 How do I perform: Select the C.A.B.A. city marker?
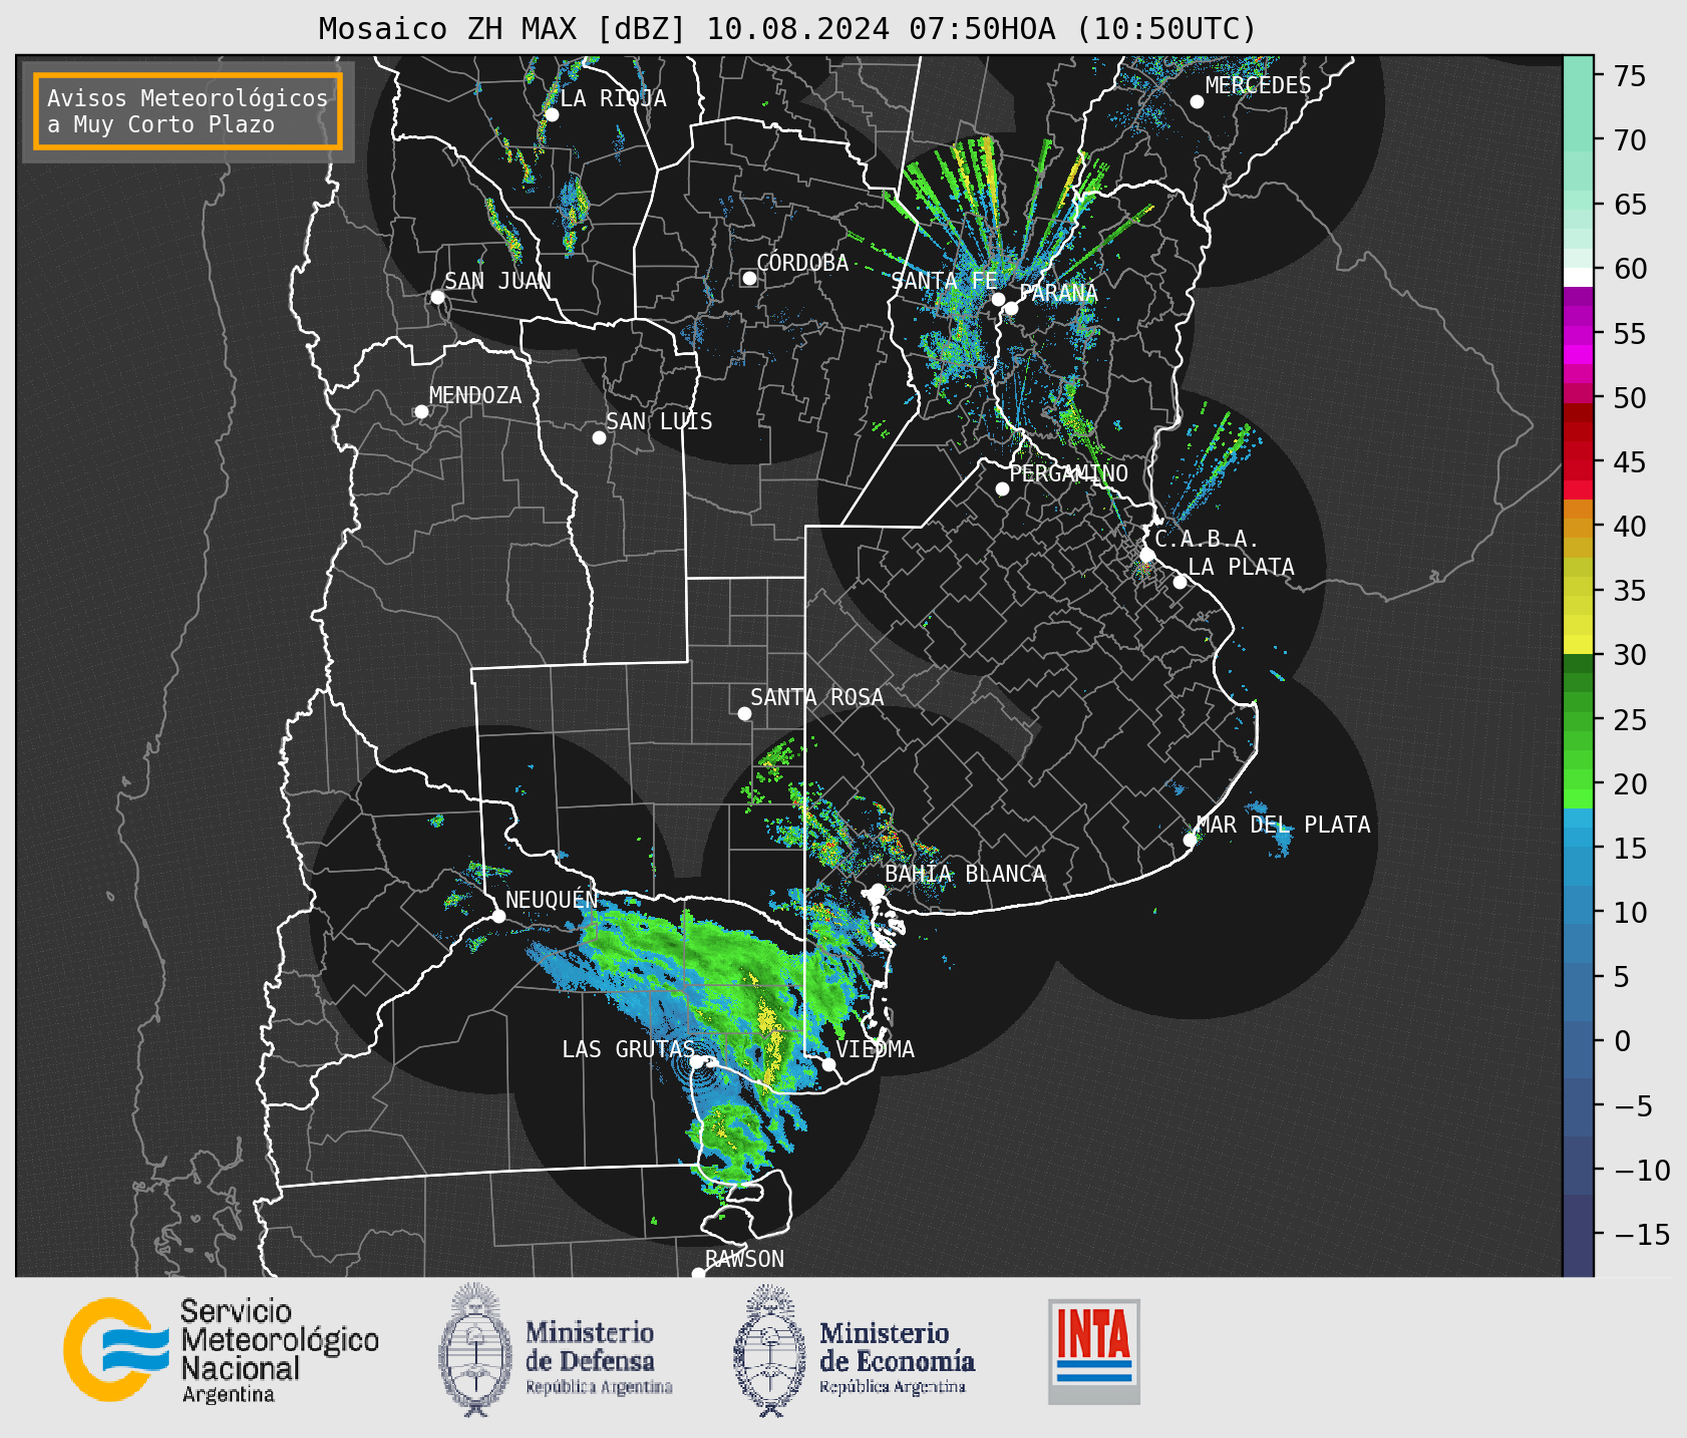pos(1148,555)
